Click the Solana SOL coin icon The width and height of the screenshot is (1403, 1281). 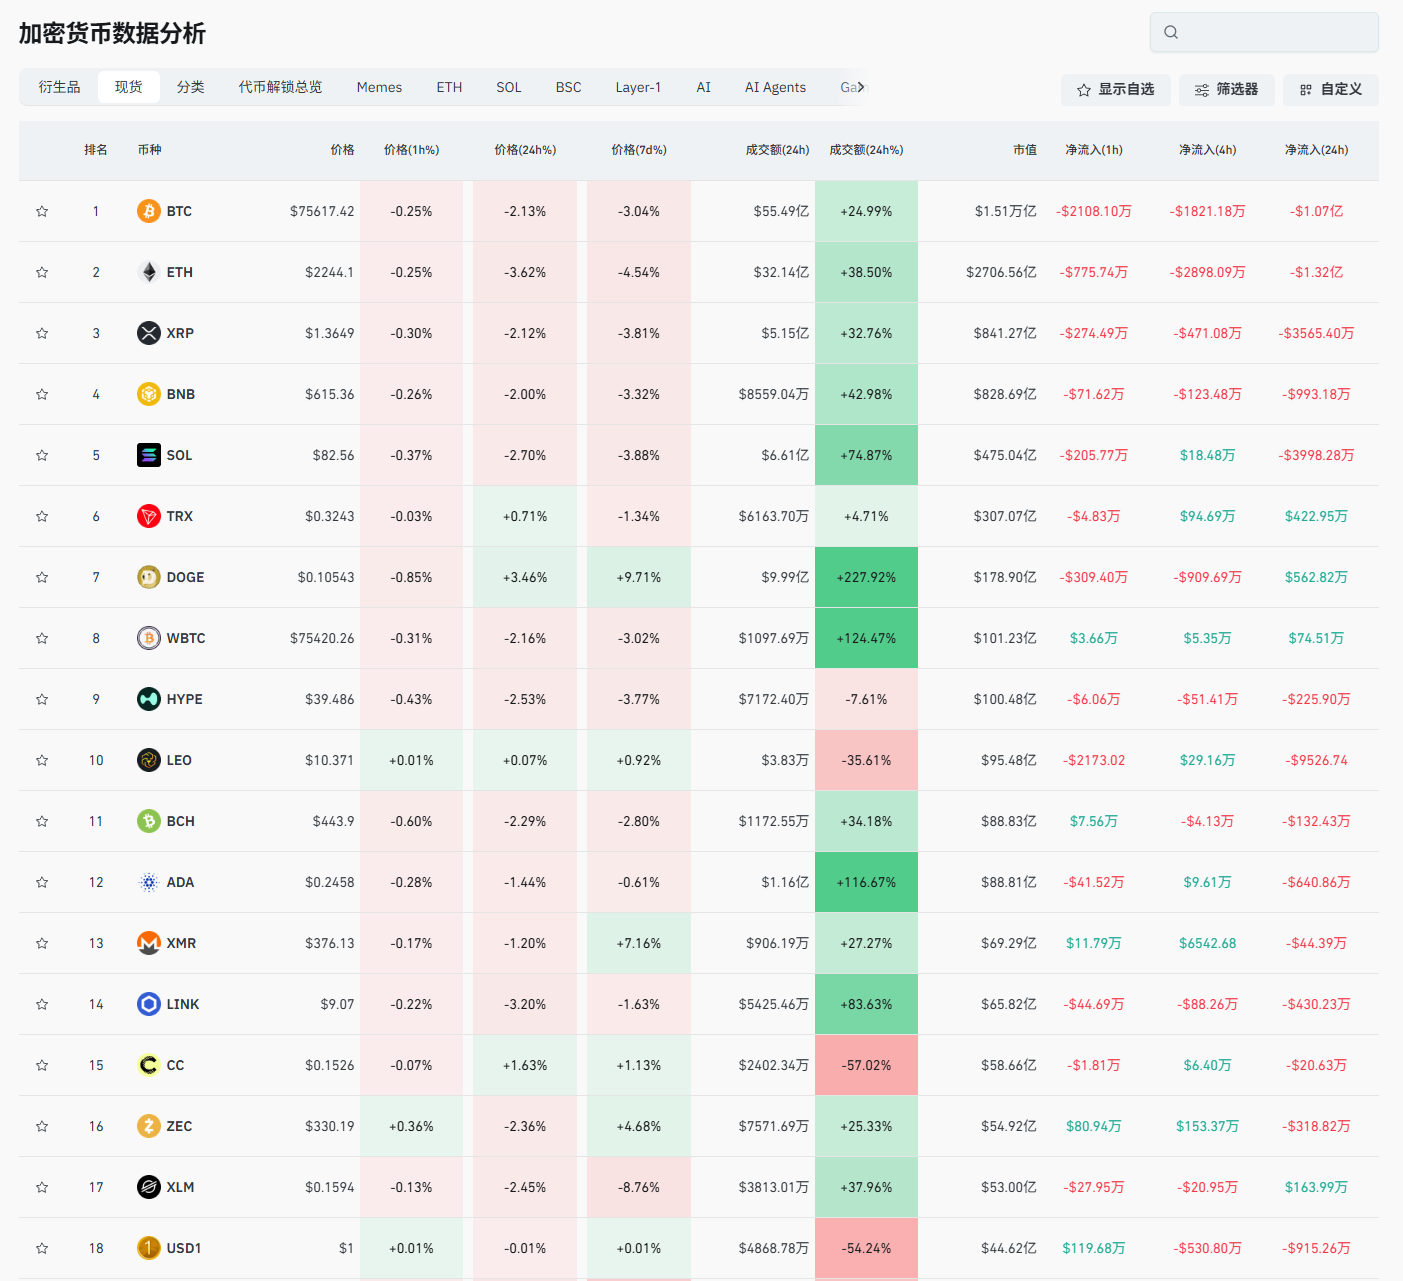149,455
